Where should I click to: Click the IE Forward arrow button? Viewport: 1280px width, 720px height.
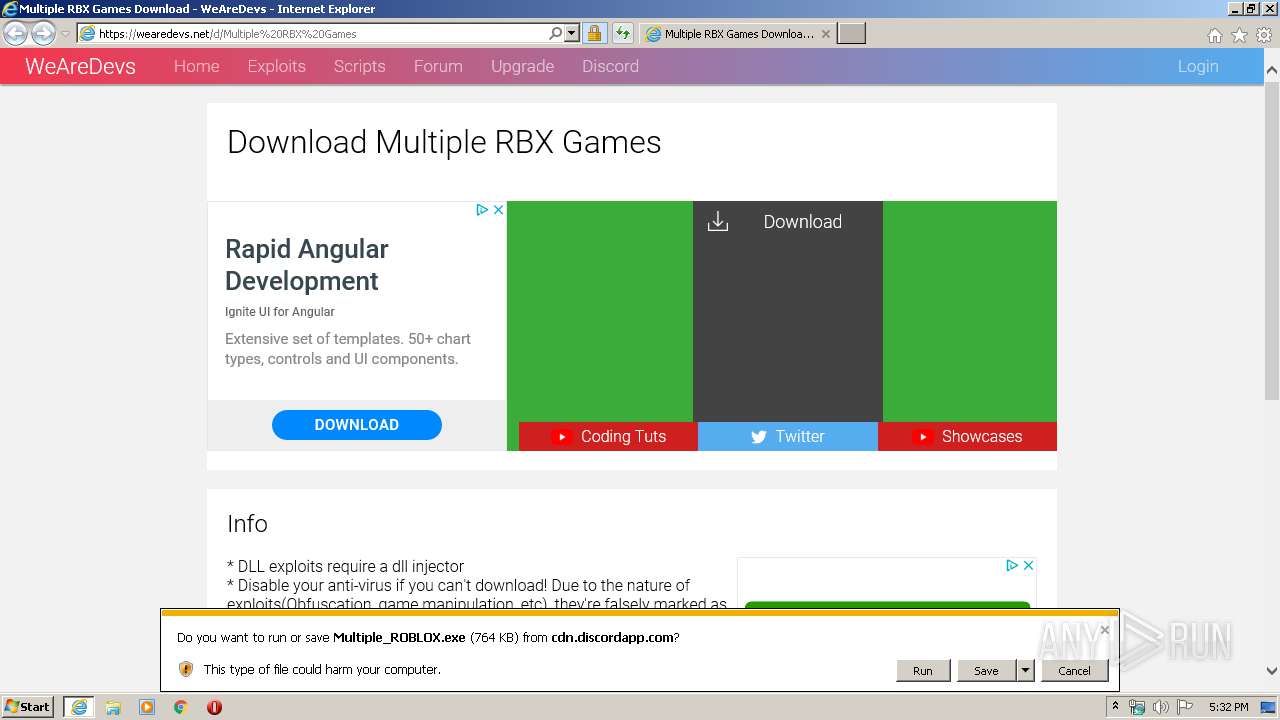43,34
